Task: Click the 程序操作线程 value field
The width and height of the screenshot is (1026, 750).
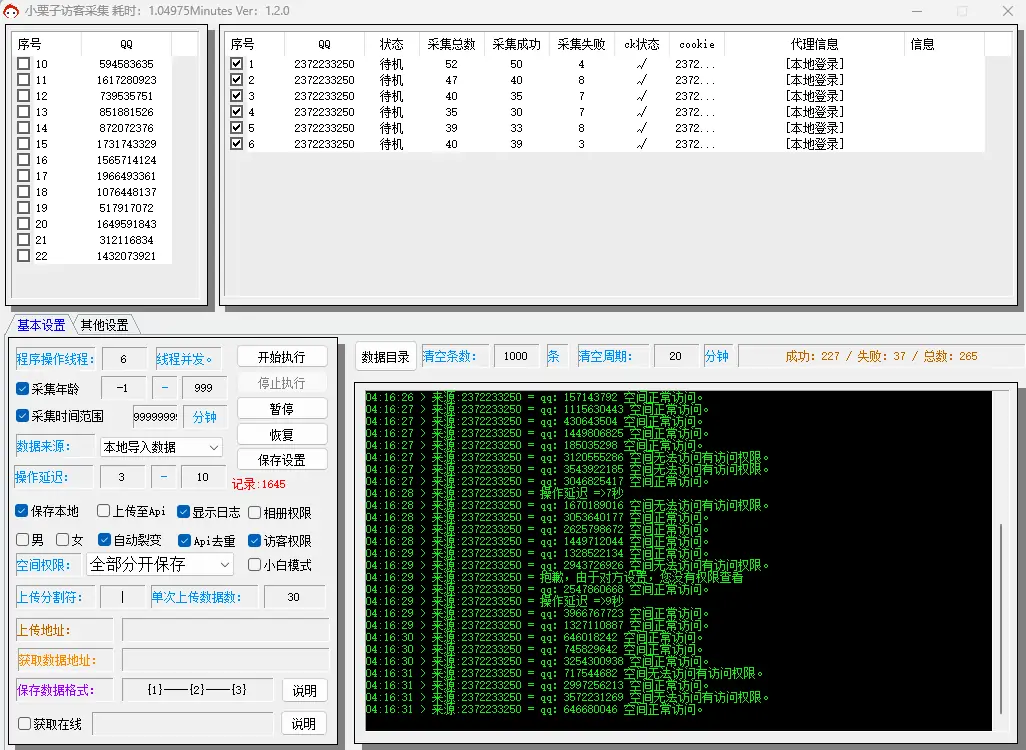Action: pyautogui.click(x=124, y=359)
